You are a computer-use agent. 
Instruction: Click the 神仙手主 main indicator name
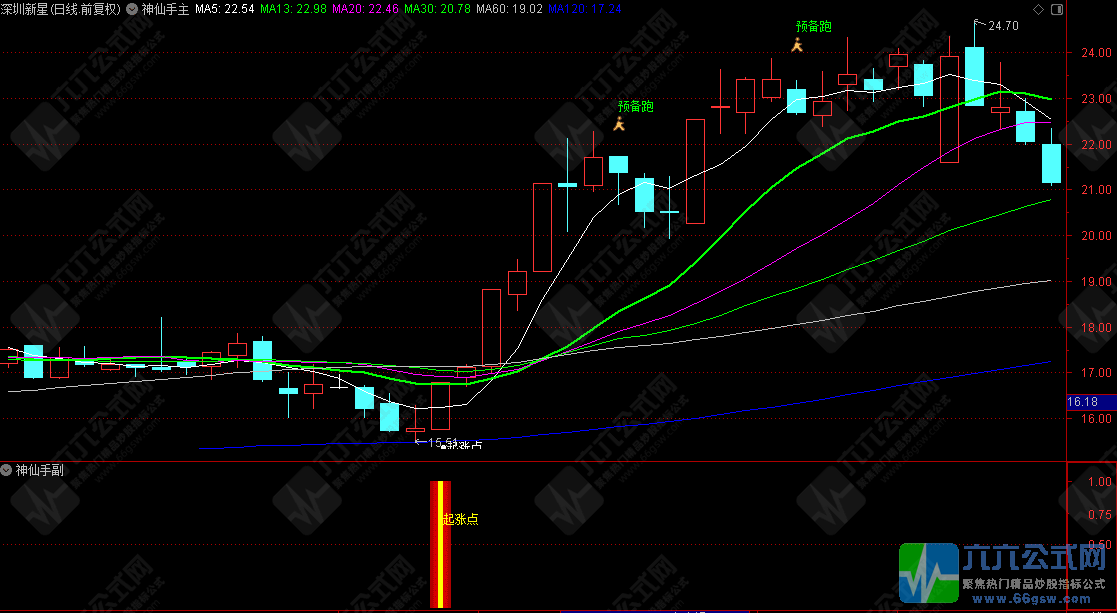(165, 9)
